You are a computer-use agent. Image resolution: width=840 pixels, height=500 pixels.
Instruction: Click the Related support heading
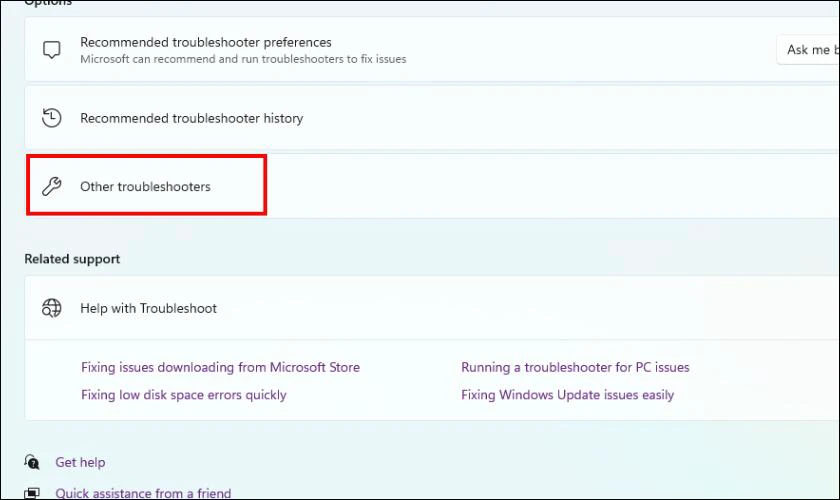[72, 259]
